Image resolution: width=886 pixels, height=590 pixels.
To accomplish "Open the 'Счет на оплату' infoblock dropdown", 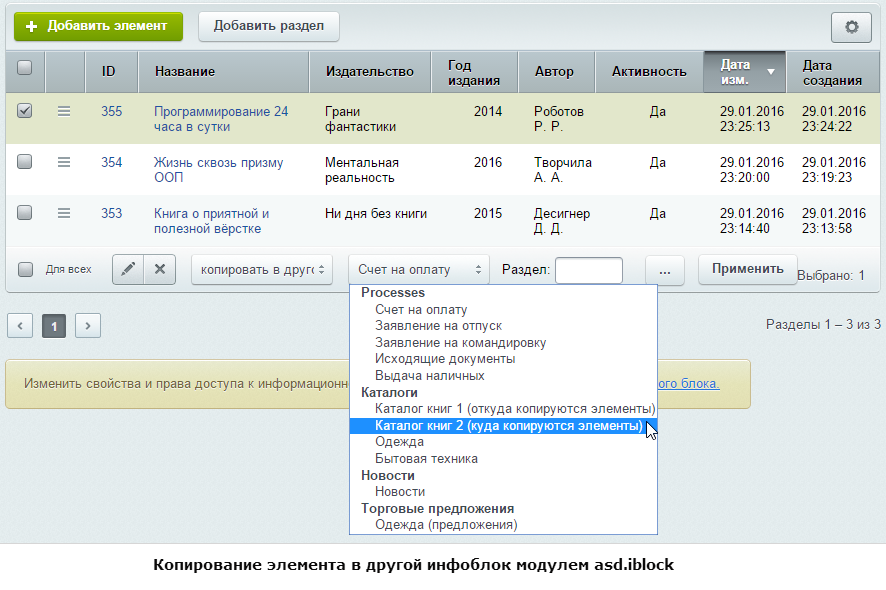I will point(418,270).
